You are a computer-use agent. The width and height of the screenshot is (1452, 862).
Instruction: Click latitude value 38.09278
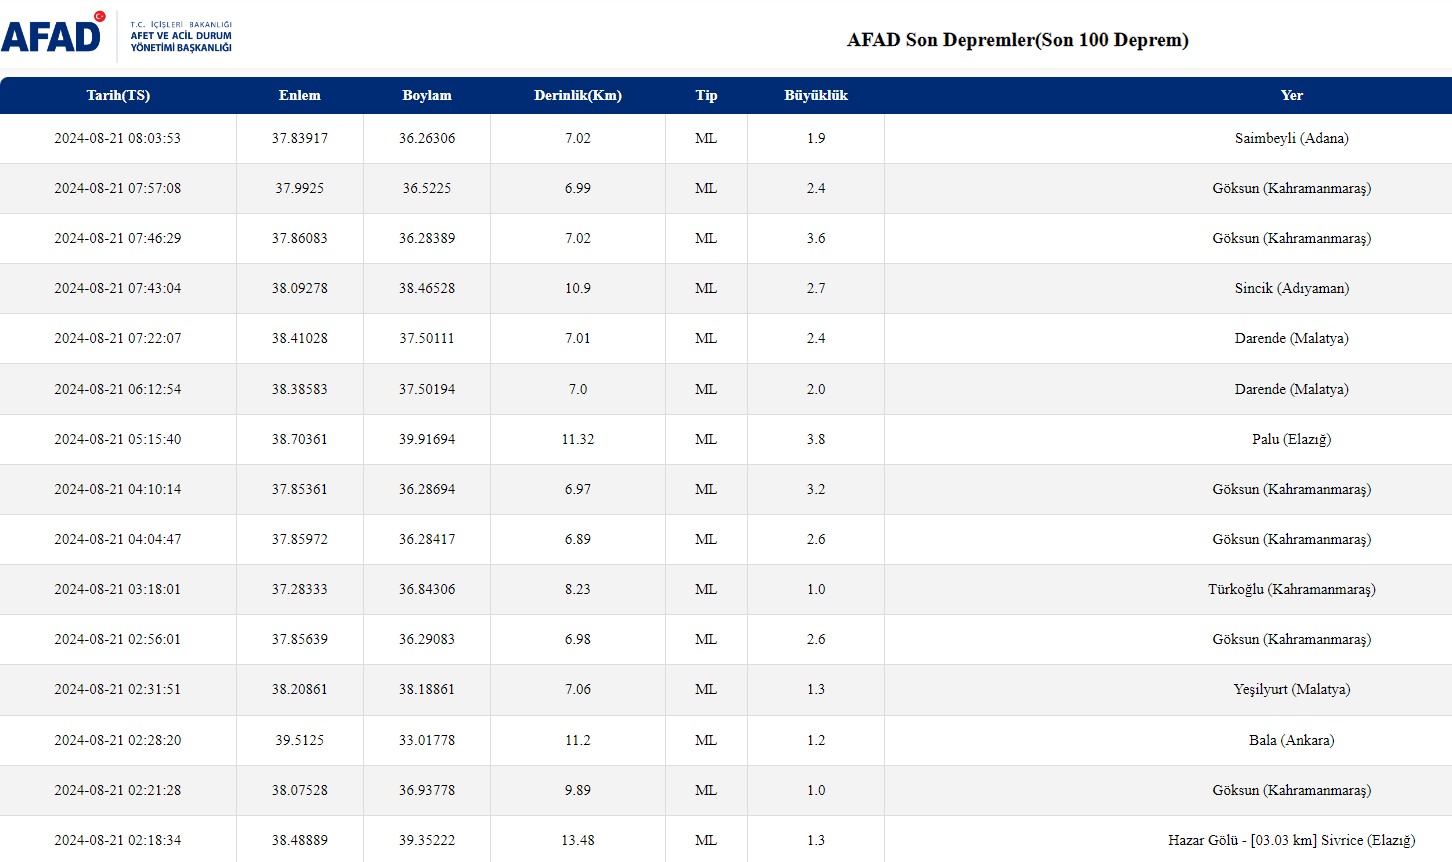click(x=300, y=288)
